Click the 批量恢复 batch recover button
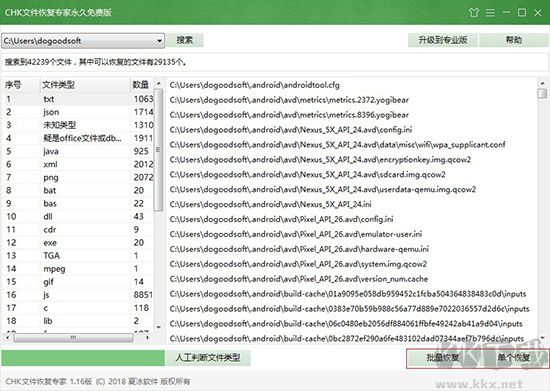Screen dimensions: 550x391 pos(443,358)
